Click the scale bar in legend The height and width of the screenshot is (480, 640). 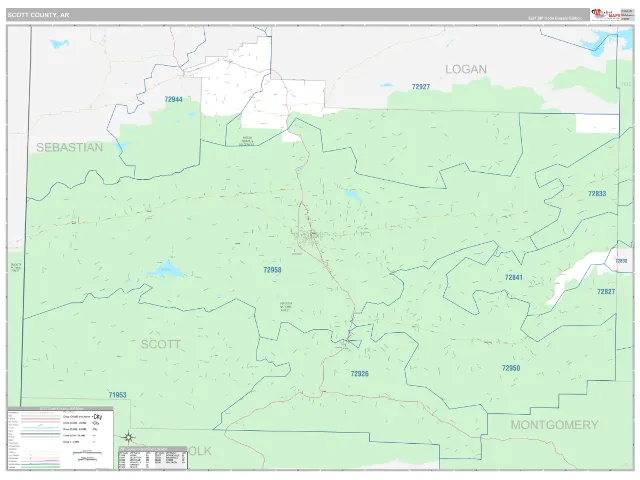[87, 455]
